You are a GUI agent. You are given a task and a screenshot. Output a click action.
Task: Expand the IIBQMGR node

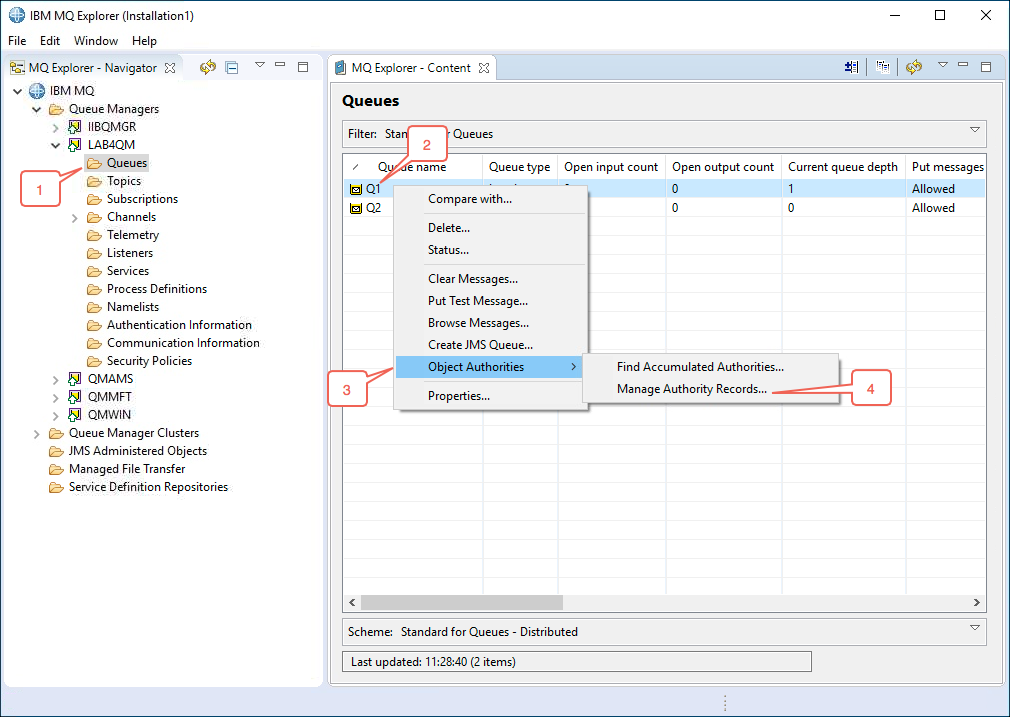click(55, 128)
